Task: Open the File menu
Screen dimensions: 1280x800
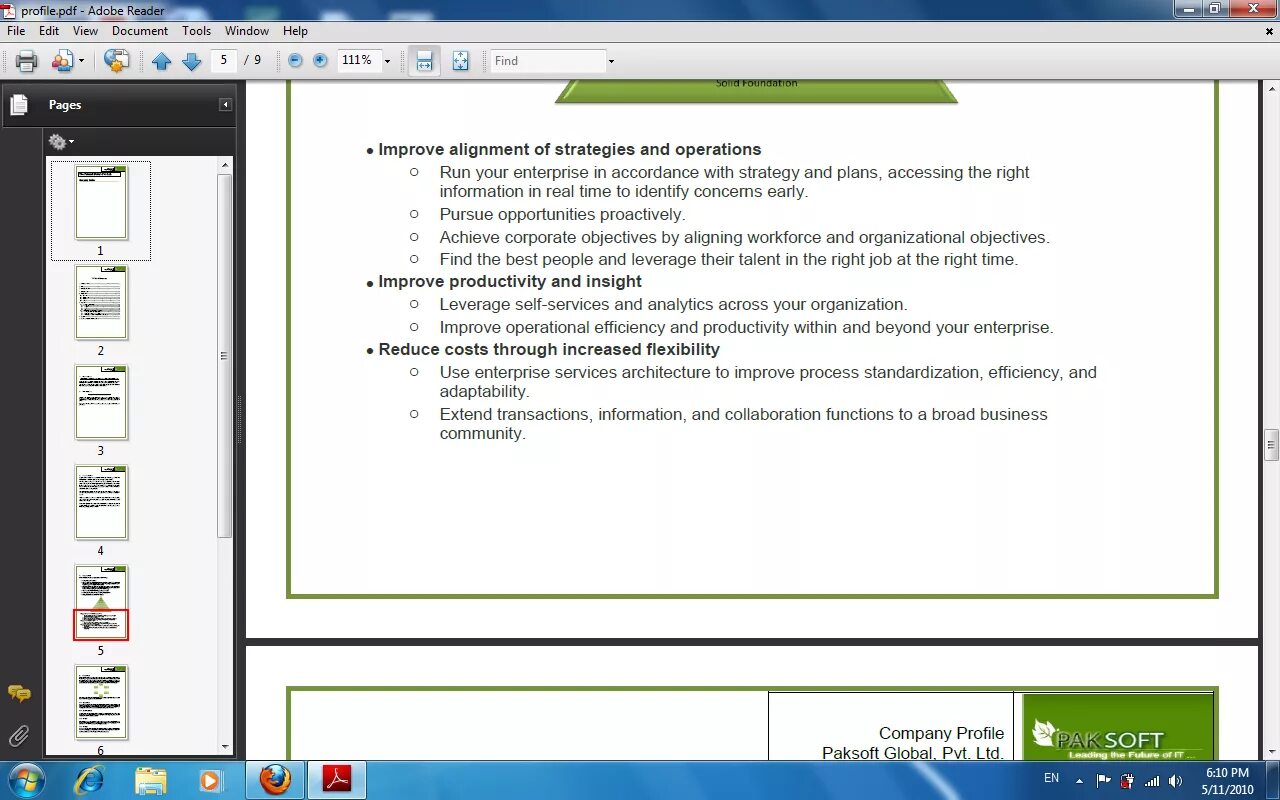Action: (x=16, y=31)
